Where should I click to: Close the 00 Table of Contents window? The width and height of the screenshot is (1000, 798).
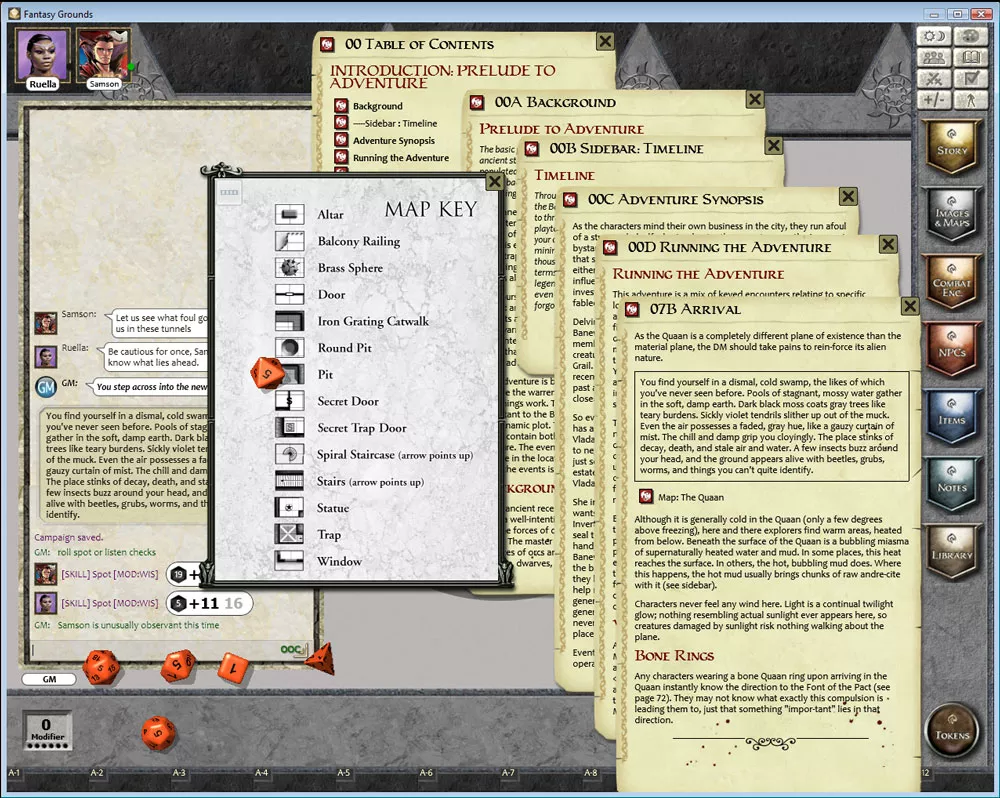point(605,42)
